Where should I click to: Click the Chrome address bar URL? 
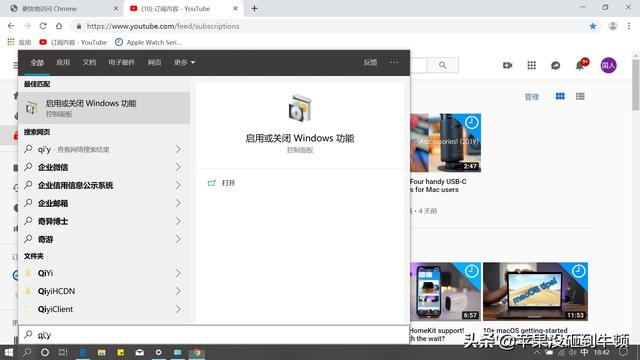[x=163, y=26]
